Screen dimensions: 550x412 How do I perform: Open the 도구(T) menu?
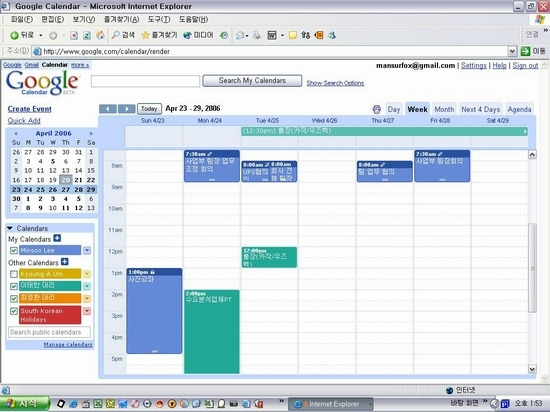(159, 19)
